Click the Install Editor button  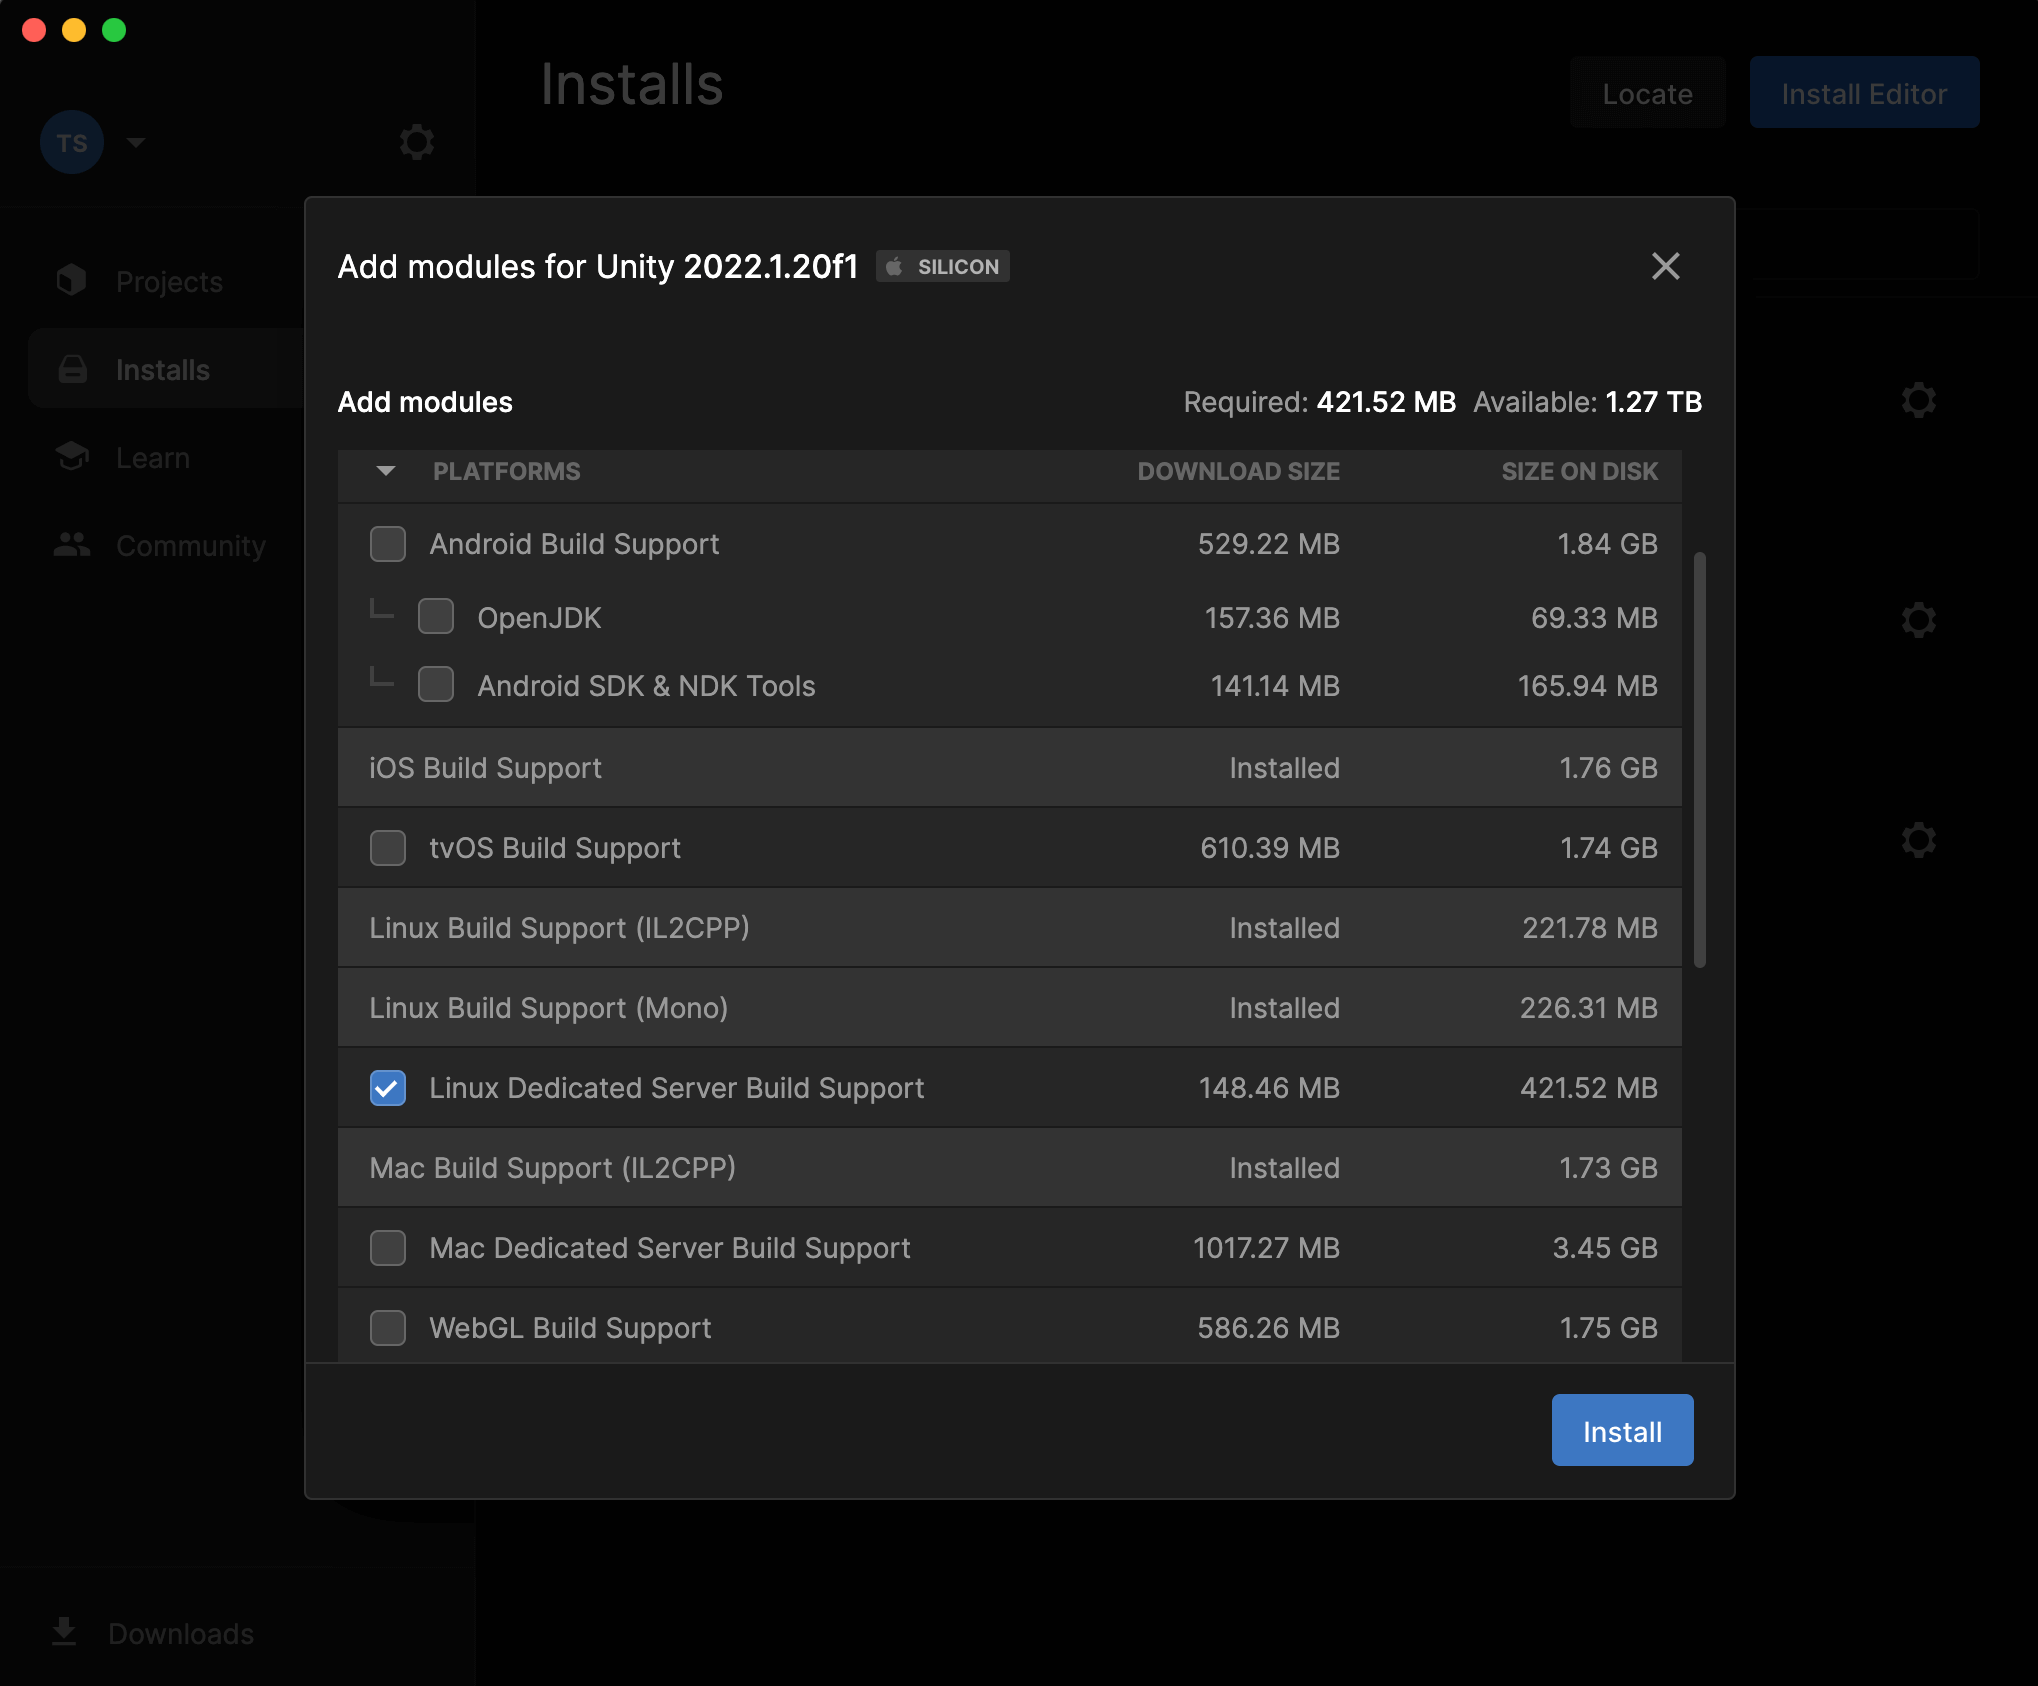pyautogui.click(x=1863, y=92)
